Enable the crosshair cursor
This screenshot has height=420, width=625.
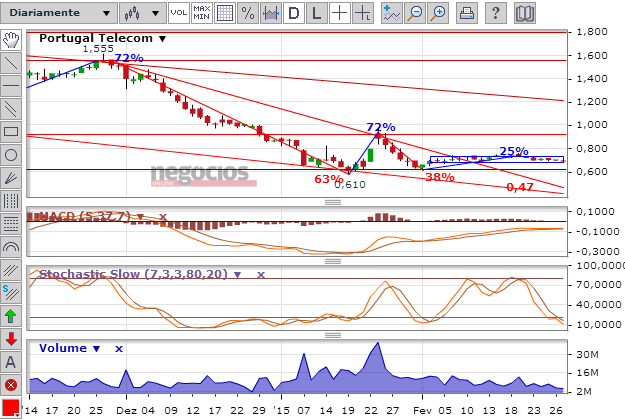pos(340,13)
